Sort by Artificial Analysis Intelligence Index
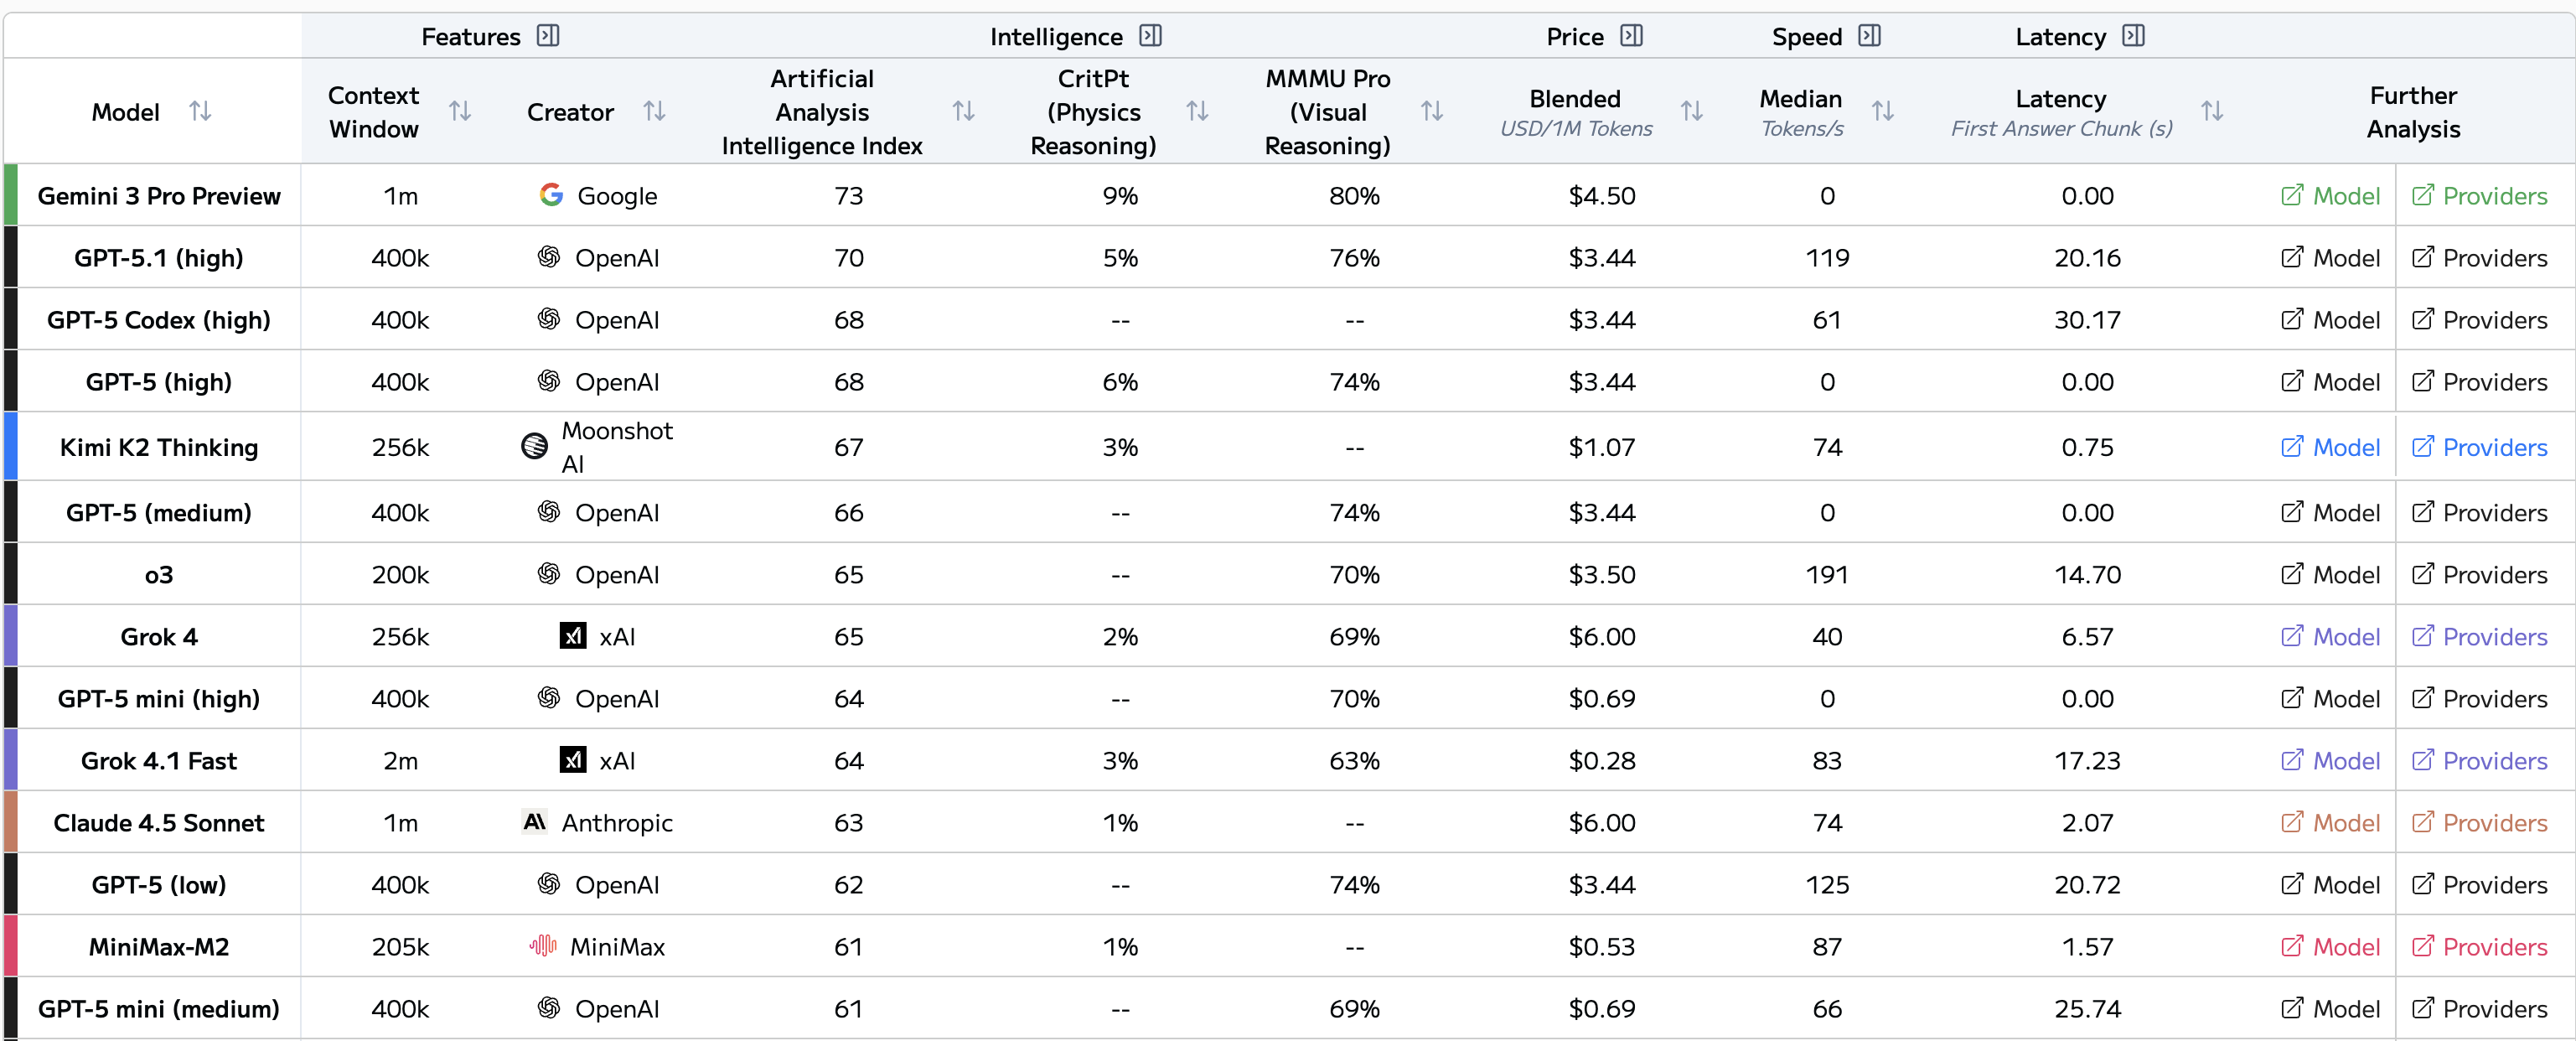 point(963,111)
